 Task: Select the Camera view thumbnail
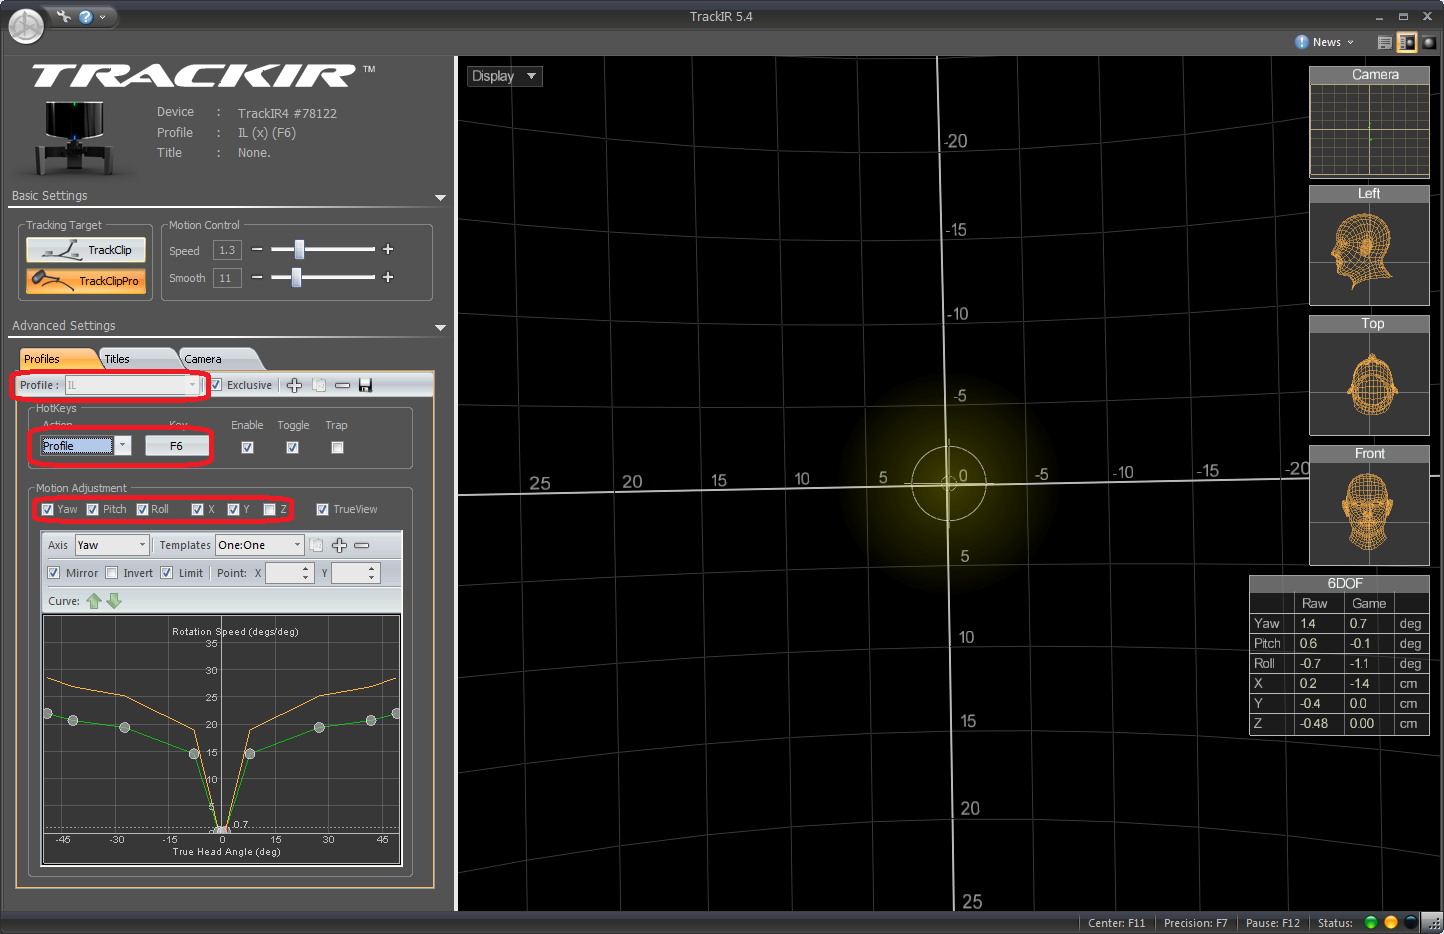pyautogui.click(x=1369, y=122)
